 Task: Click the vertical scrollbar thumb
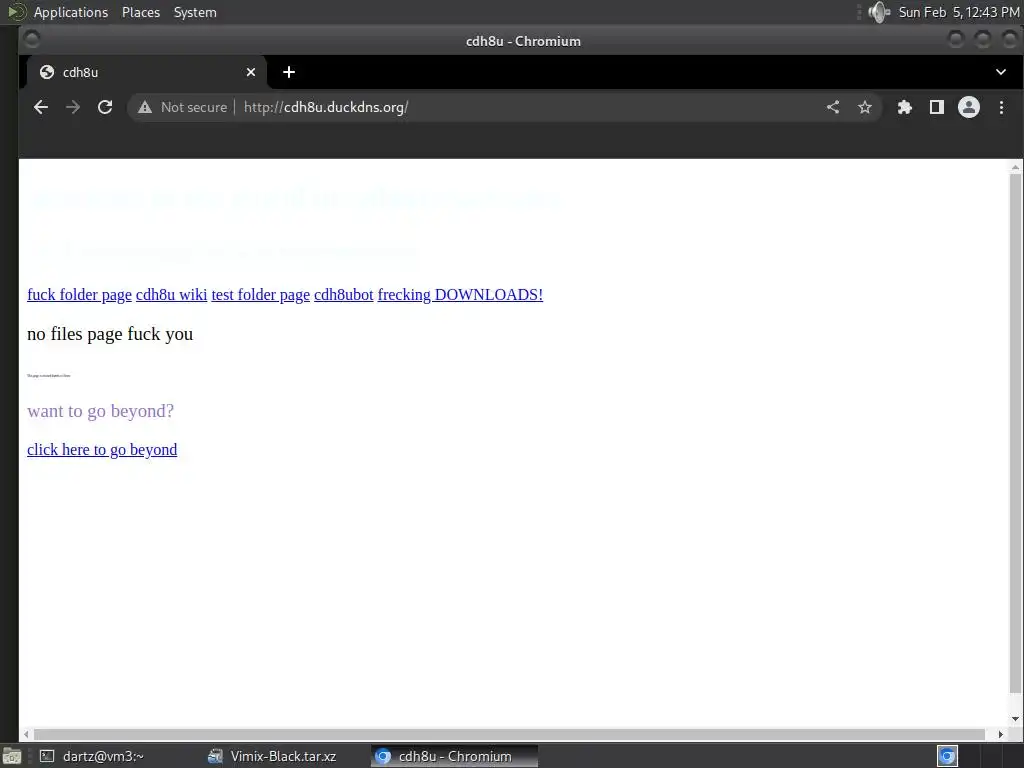[x=1015, y=434]
